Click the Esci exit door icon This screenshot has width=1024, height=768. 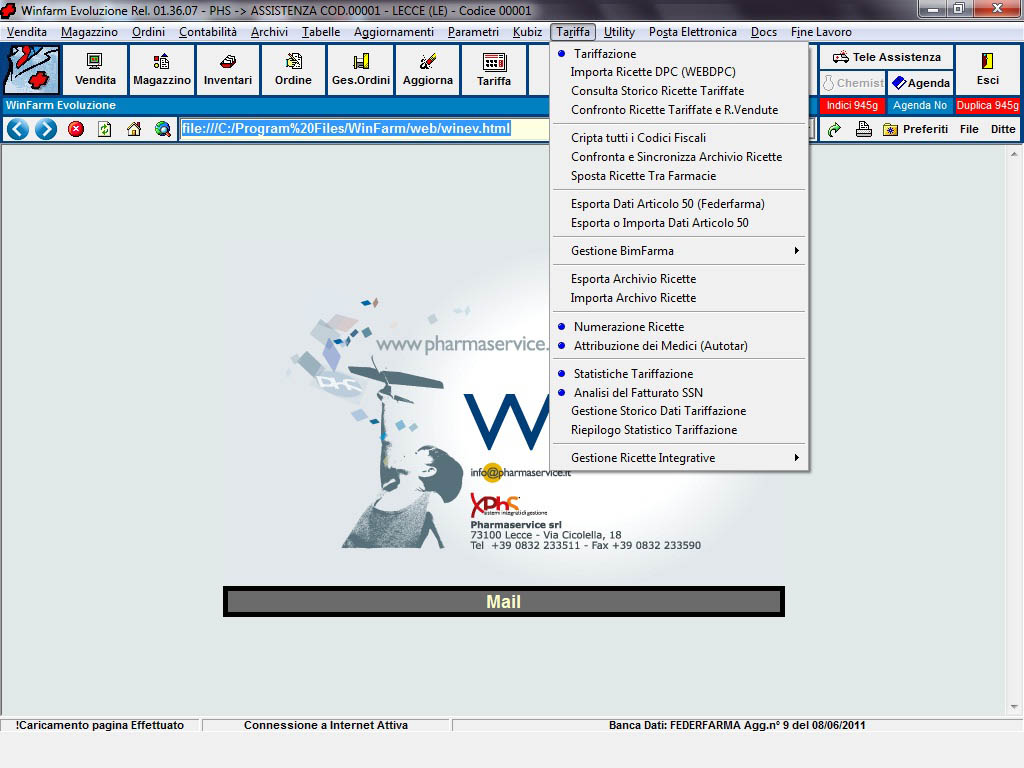coord(987,69)
